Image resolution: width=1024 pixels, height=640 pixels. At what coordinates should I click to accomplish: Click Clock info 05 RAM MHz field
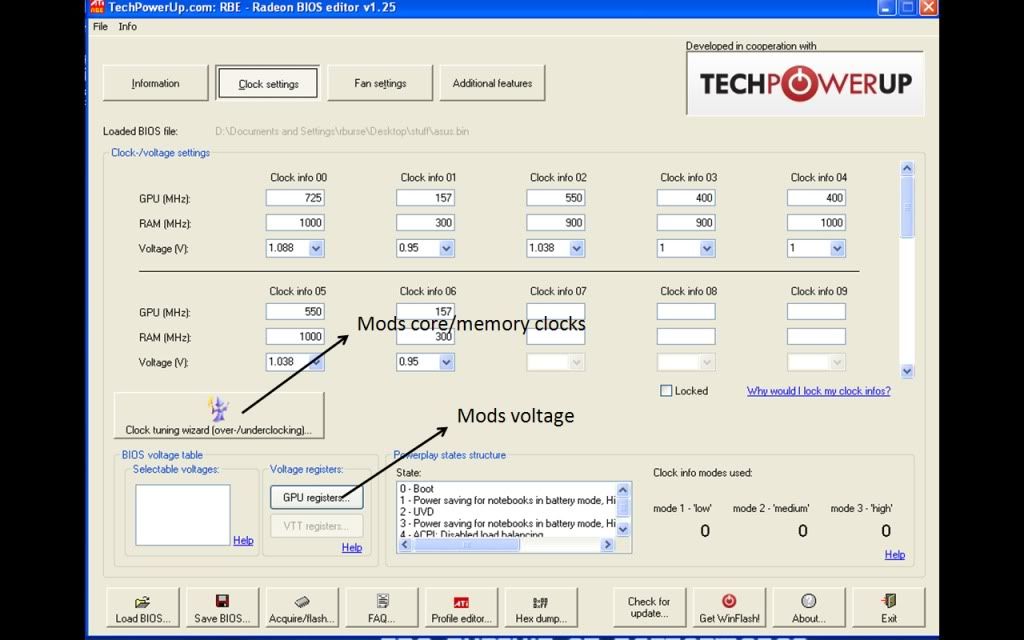tap(295, 336)
